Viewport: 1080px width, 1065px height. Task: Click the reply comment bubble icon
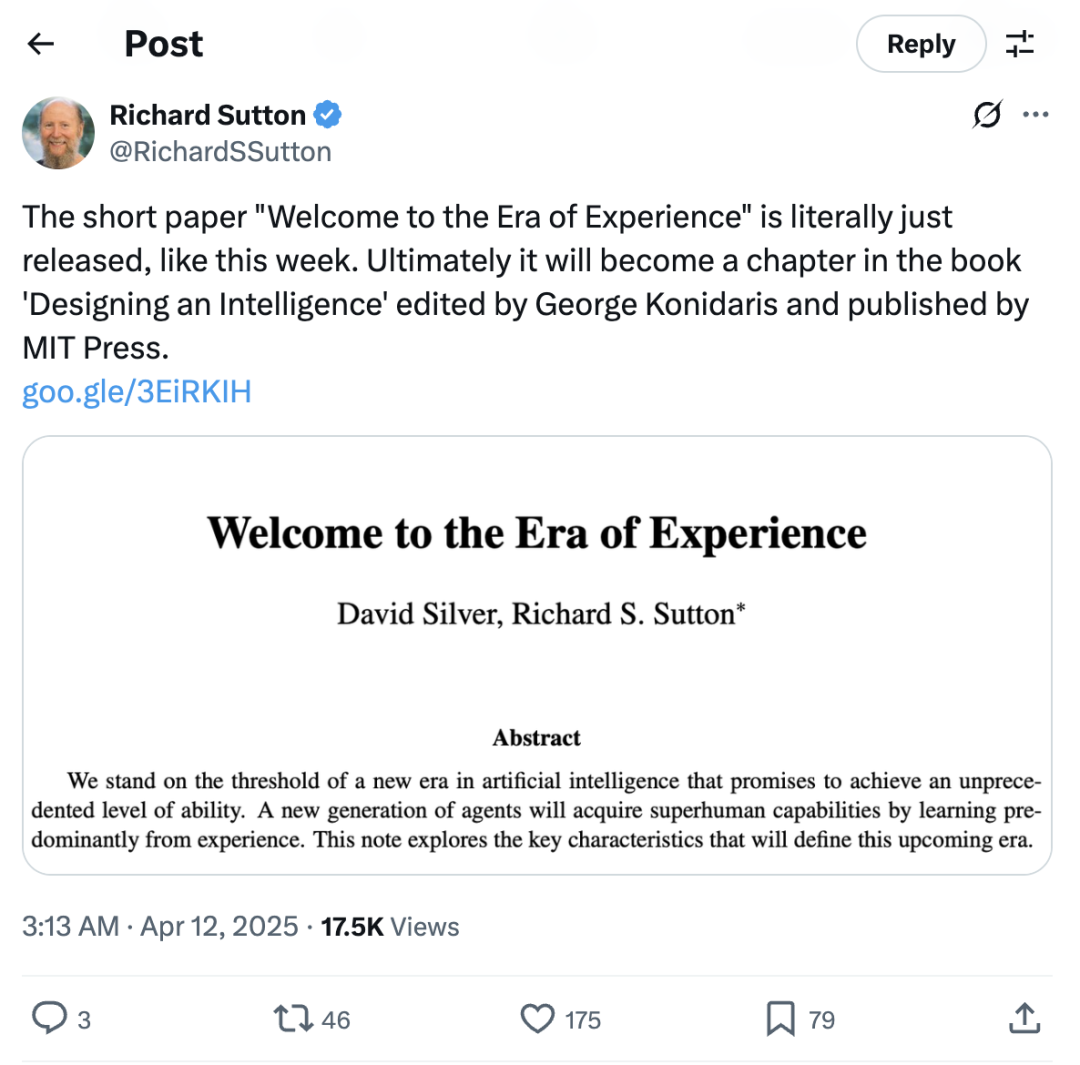point(49,1019)
